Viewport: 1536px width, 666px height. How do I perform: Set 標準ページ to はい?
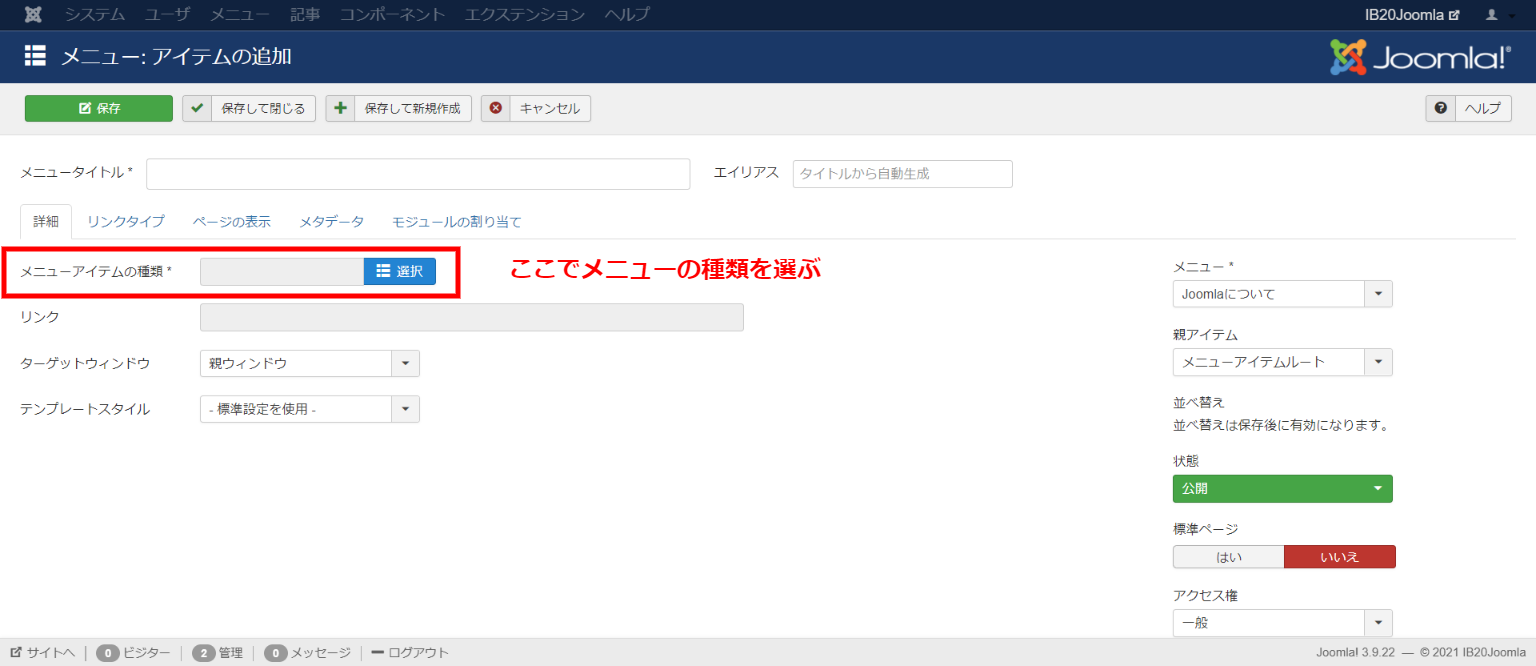point(1228,556)
